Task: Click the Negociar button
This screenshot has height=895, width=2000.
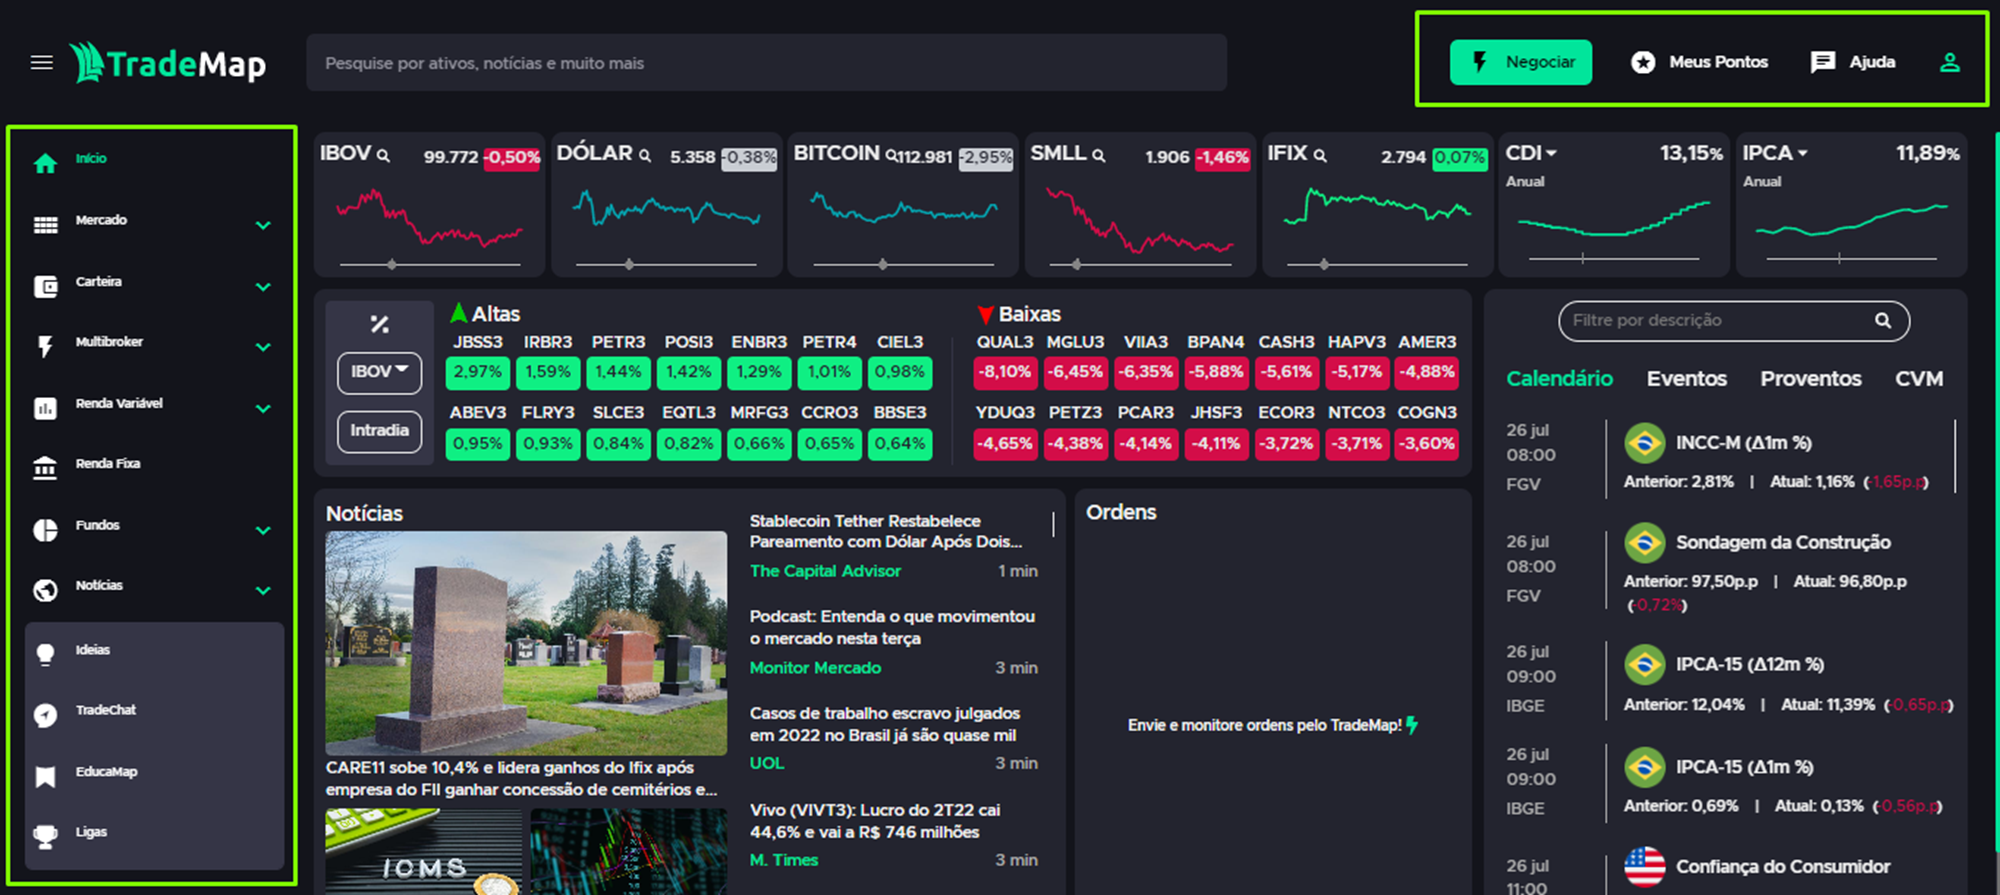Action: click(x=1520, y=62)
